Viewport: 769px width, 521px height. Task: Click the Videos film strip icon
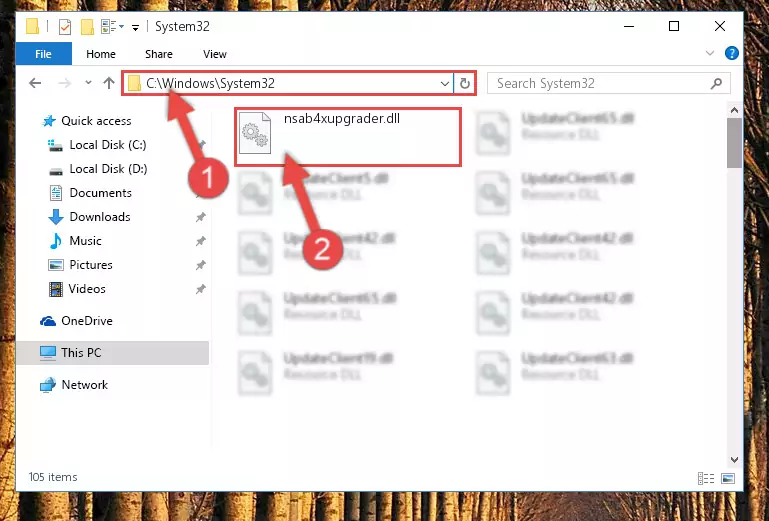tap(56, 289)
